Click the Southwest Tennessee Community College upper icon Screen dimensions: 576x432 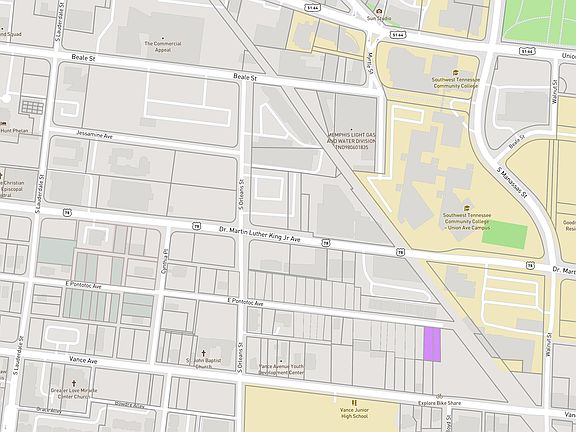(x=456, y=72)
